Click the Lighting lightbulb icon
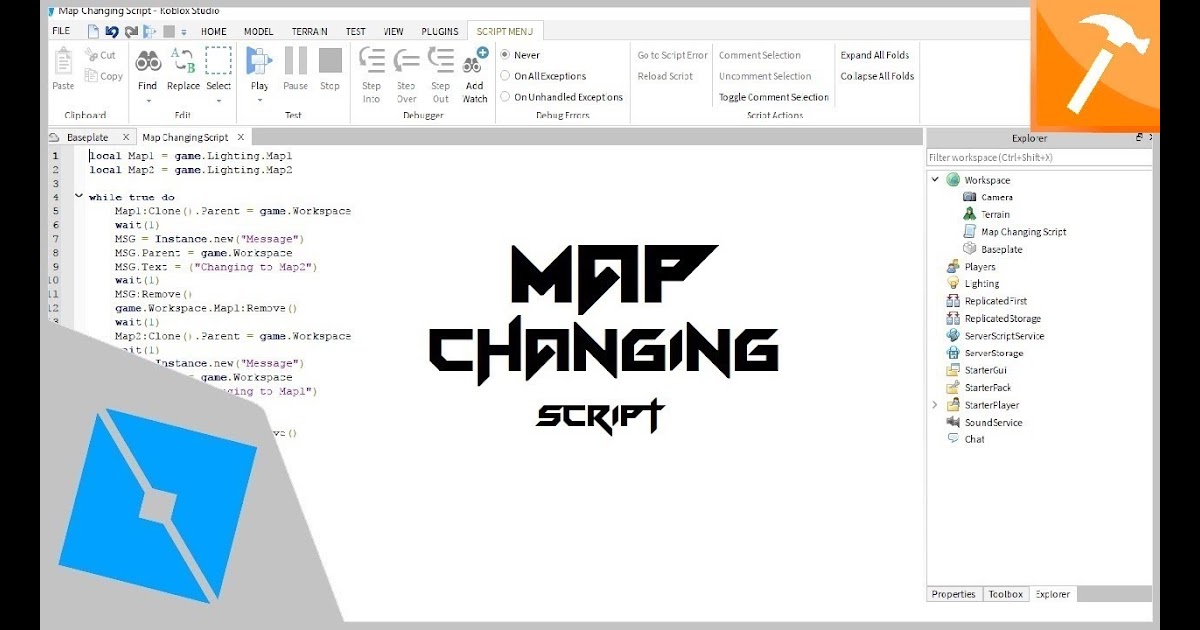 coord(953,284)
